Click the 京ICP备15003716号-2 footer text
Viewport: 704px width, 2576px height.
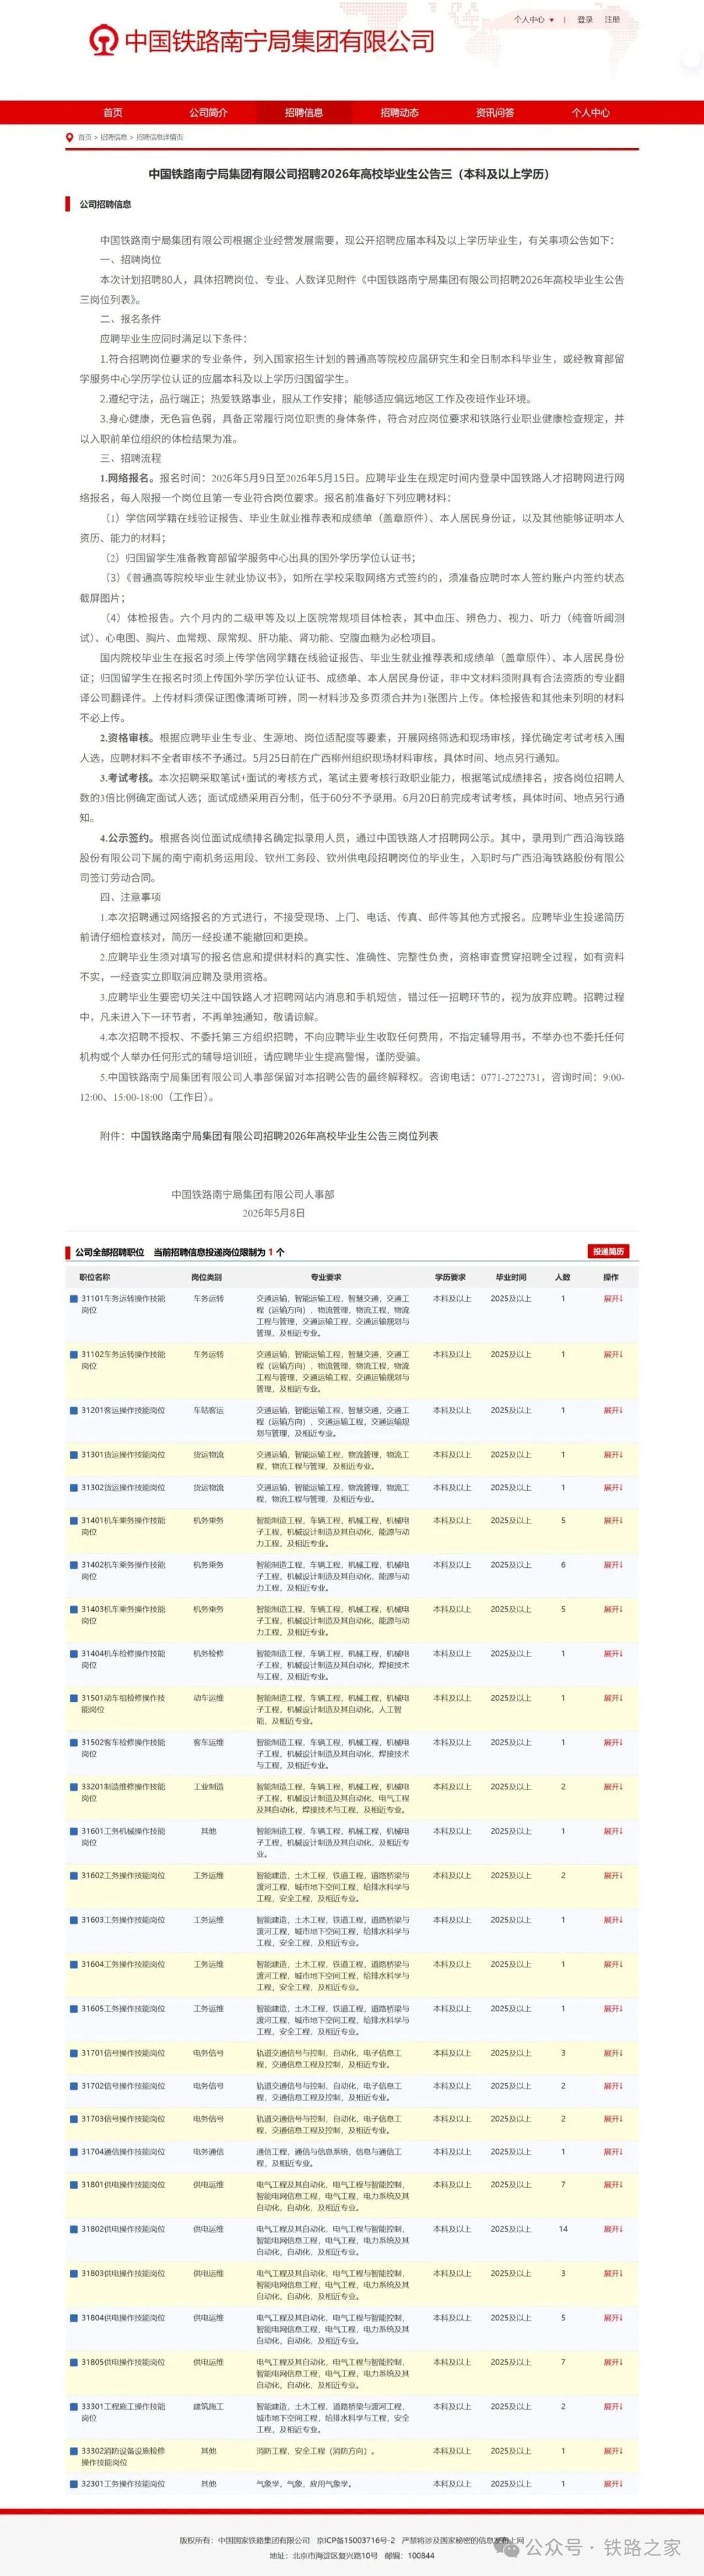pyautogui.click(x=356, y=2540)
